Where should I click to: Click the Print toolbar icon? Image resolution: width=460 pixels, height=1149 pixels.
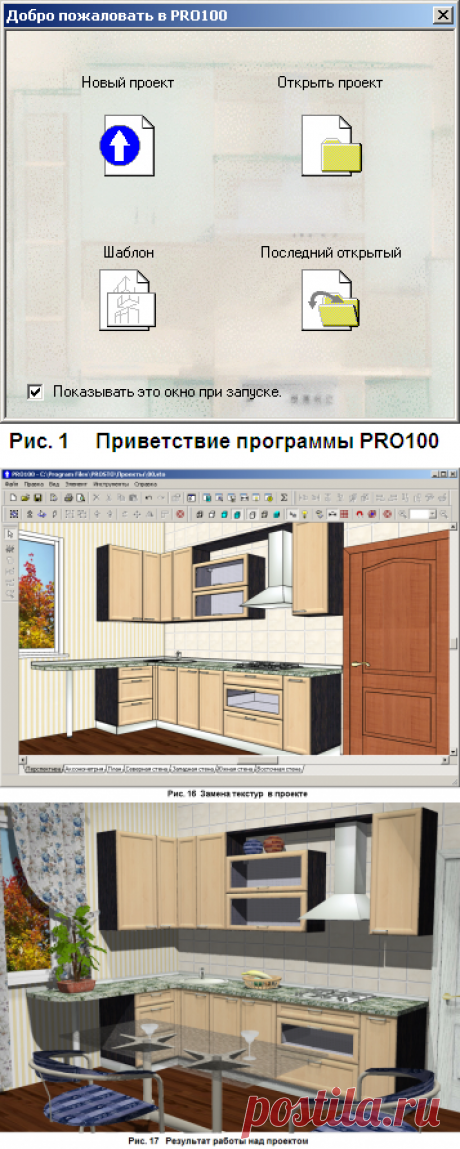click(68, 497)
